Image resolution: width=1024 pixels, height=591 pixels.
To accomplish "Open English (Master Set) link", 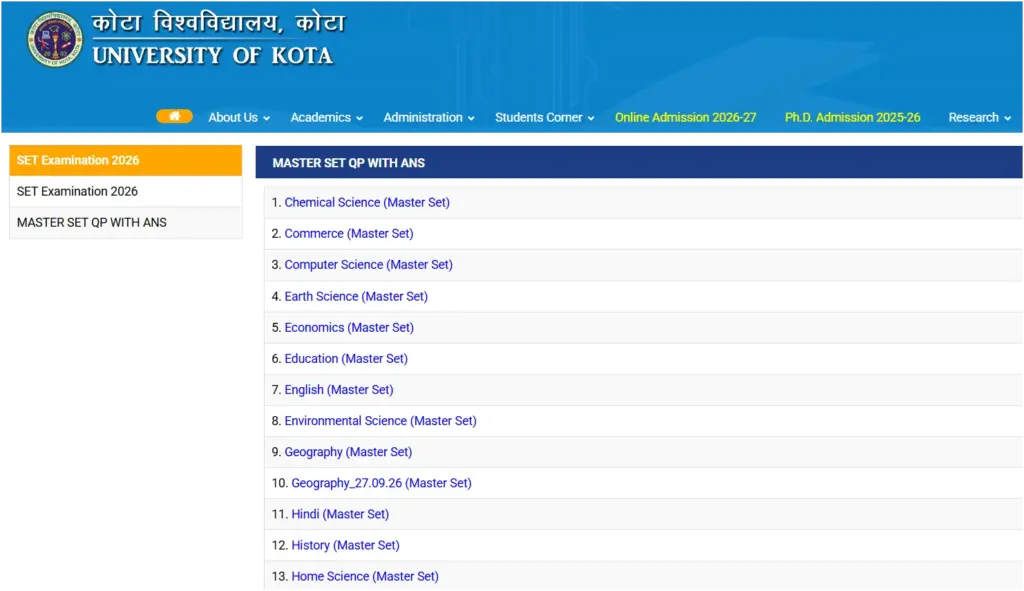I will [x=339, y=390].
